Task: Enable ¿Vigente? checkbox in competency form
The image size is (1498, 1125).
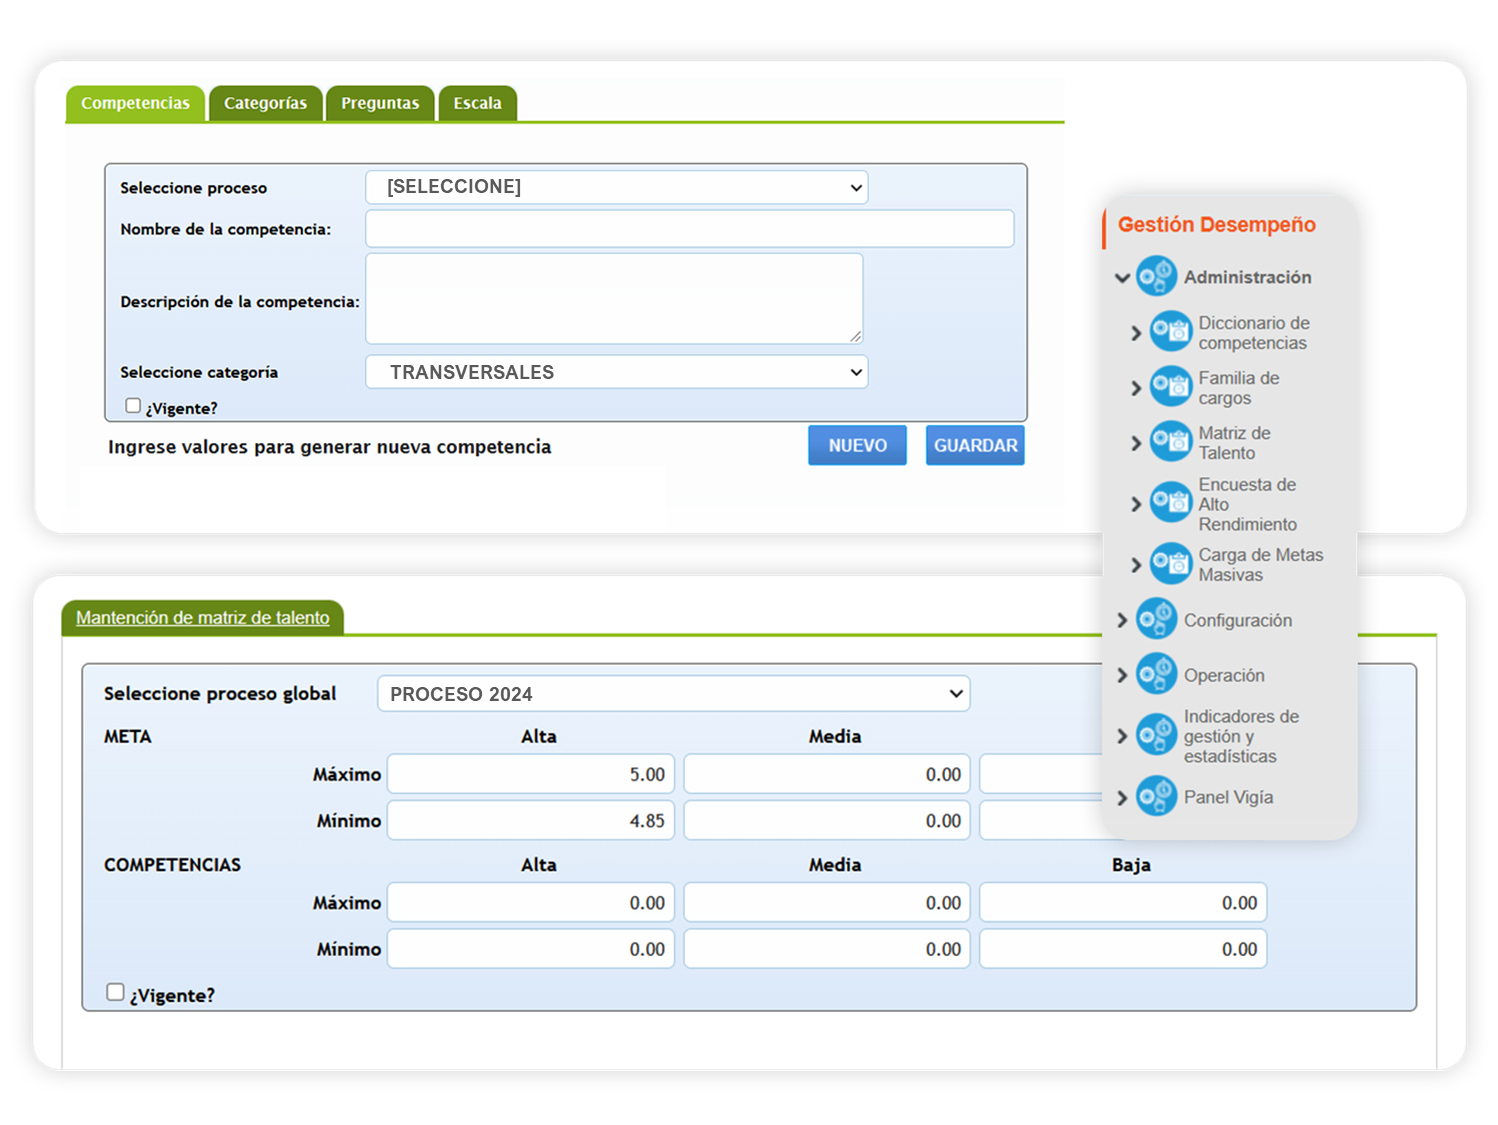Action: pyautogui.click(x=133, y=406)
